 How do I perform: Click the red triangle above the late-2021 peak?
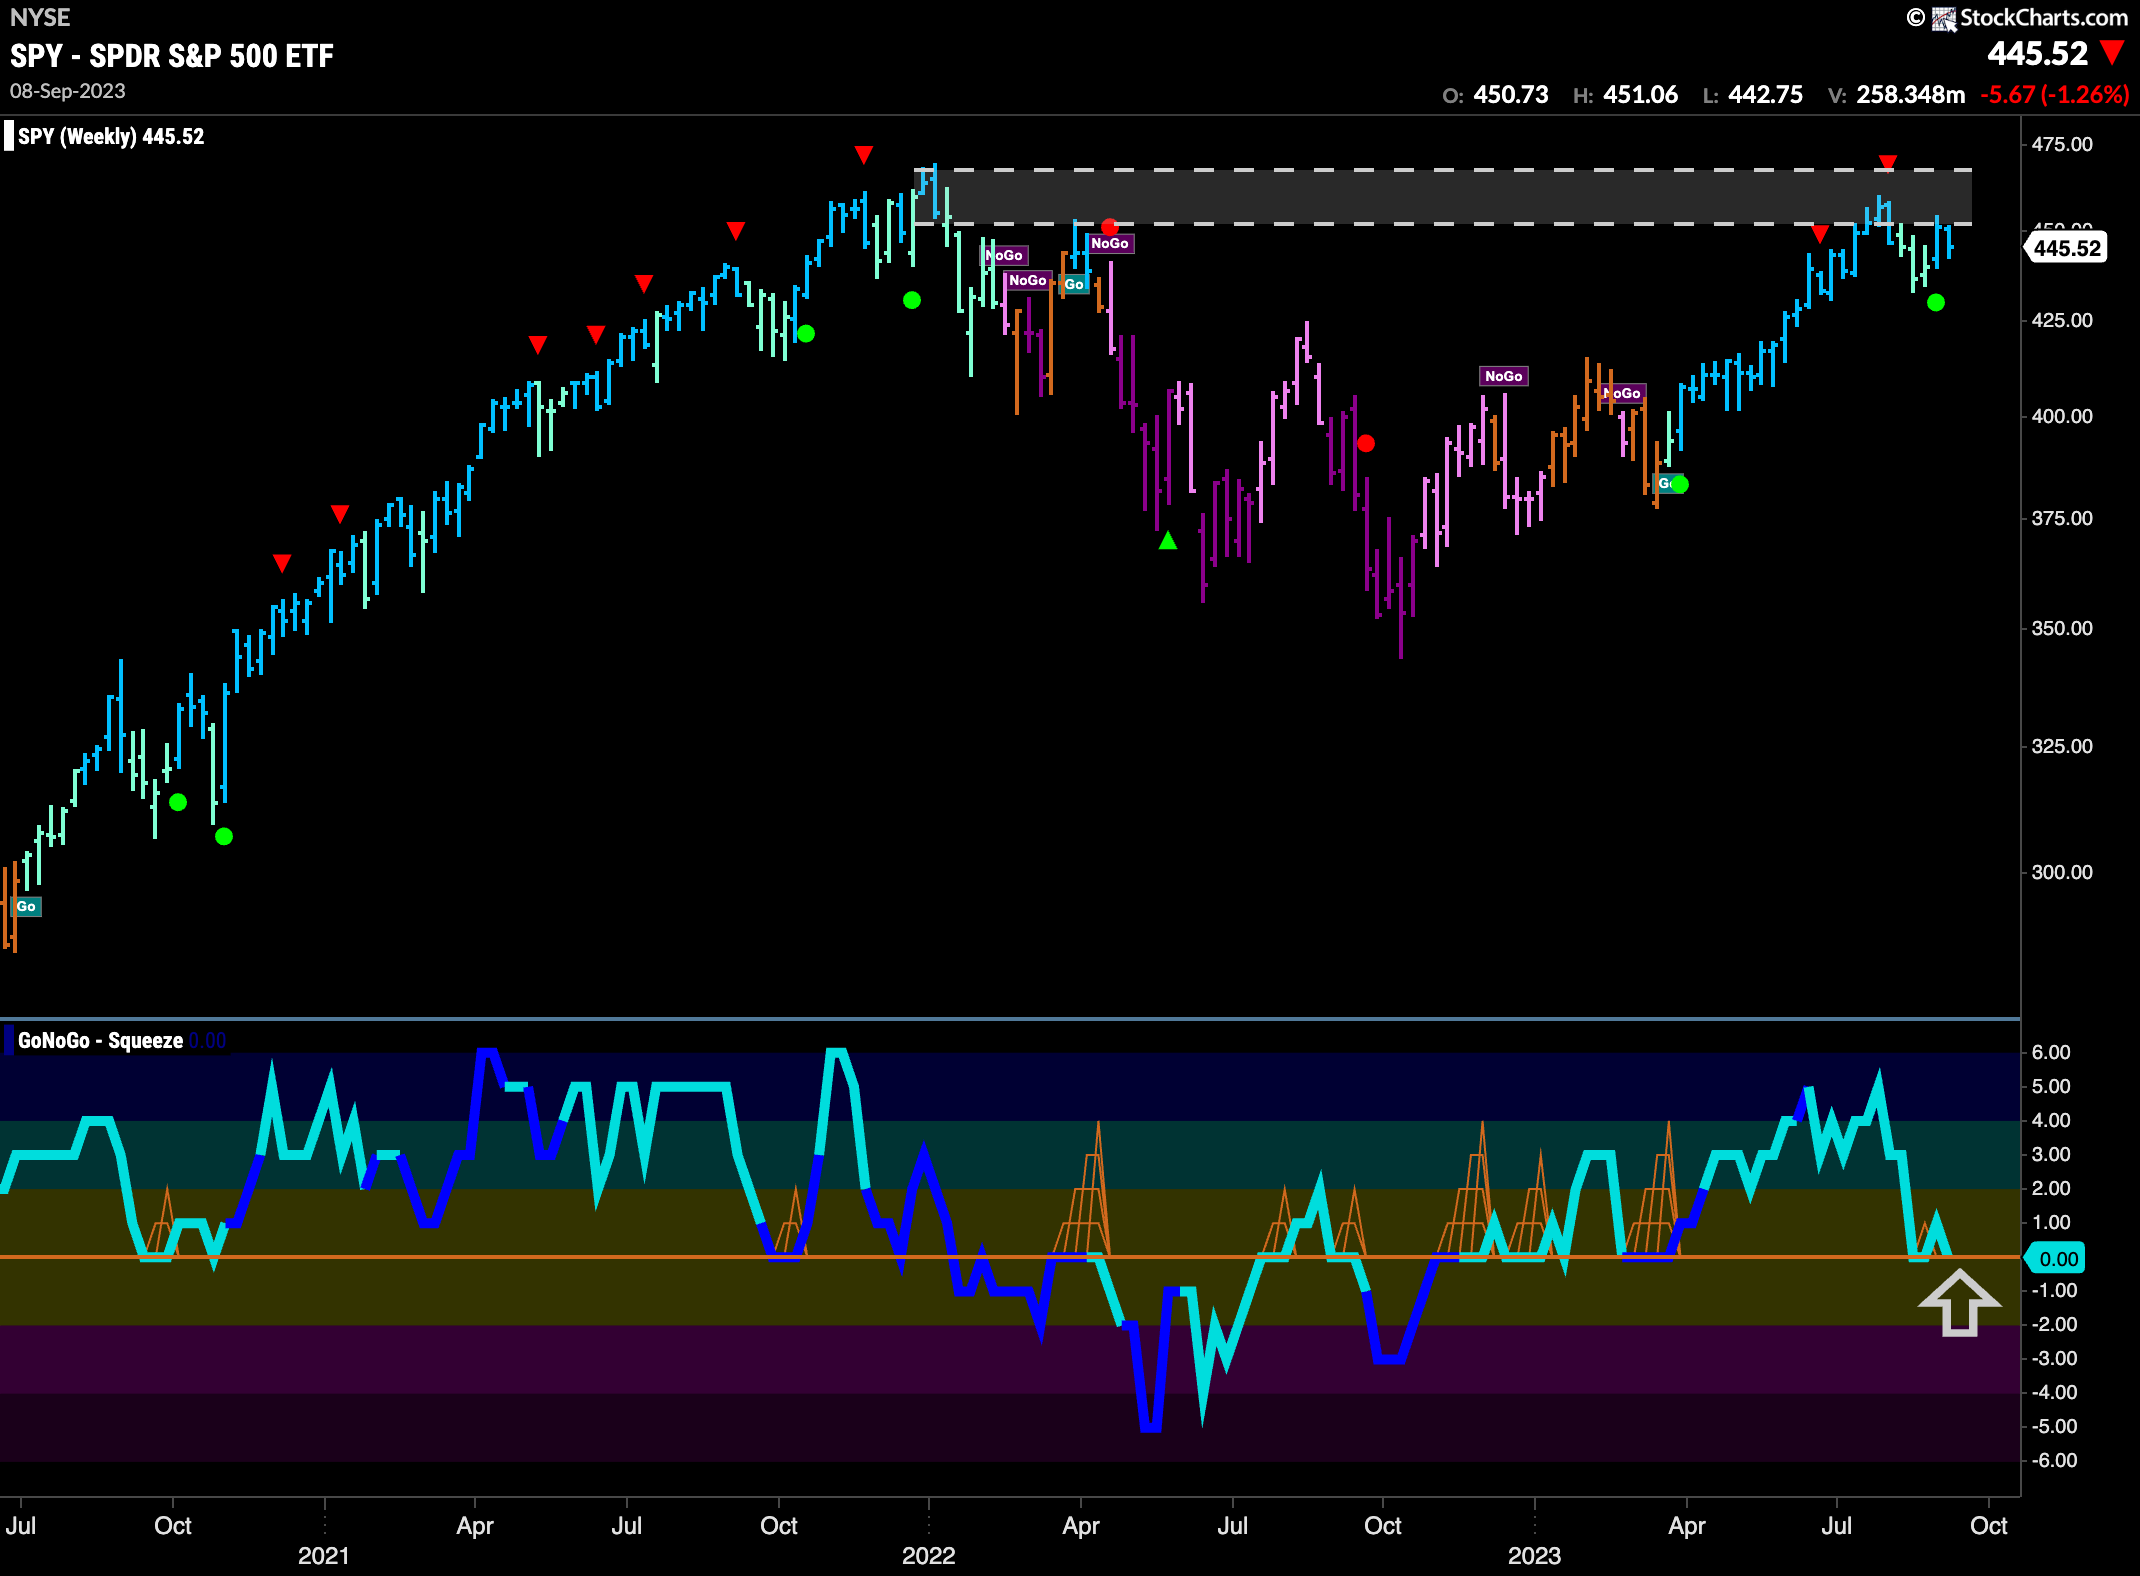(864, 154)
